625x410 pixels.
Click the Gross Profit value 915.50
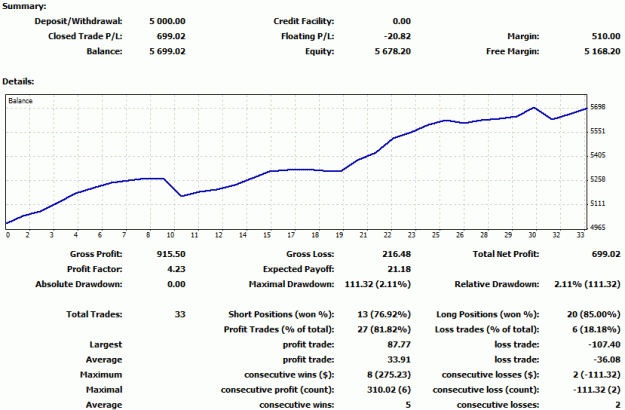[x=171, y=254]
